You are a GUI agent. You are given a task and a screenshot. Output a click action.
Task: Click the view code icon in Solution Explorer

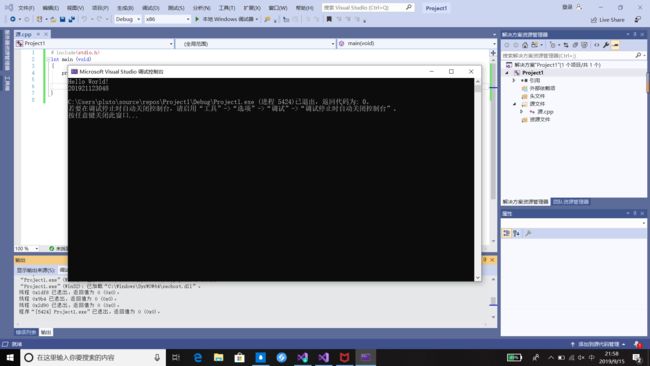pos(596,45)
